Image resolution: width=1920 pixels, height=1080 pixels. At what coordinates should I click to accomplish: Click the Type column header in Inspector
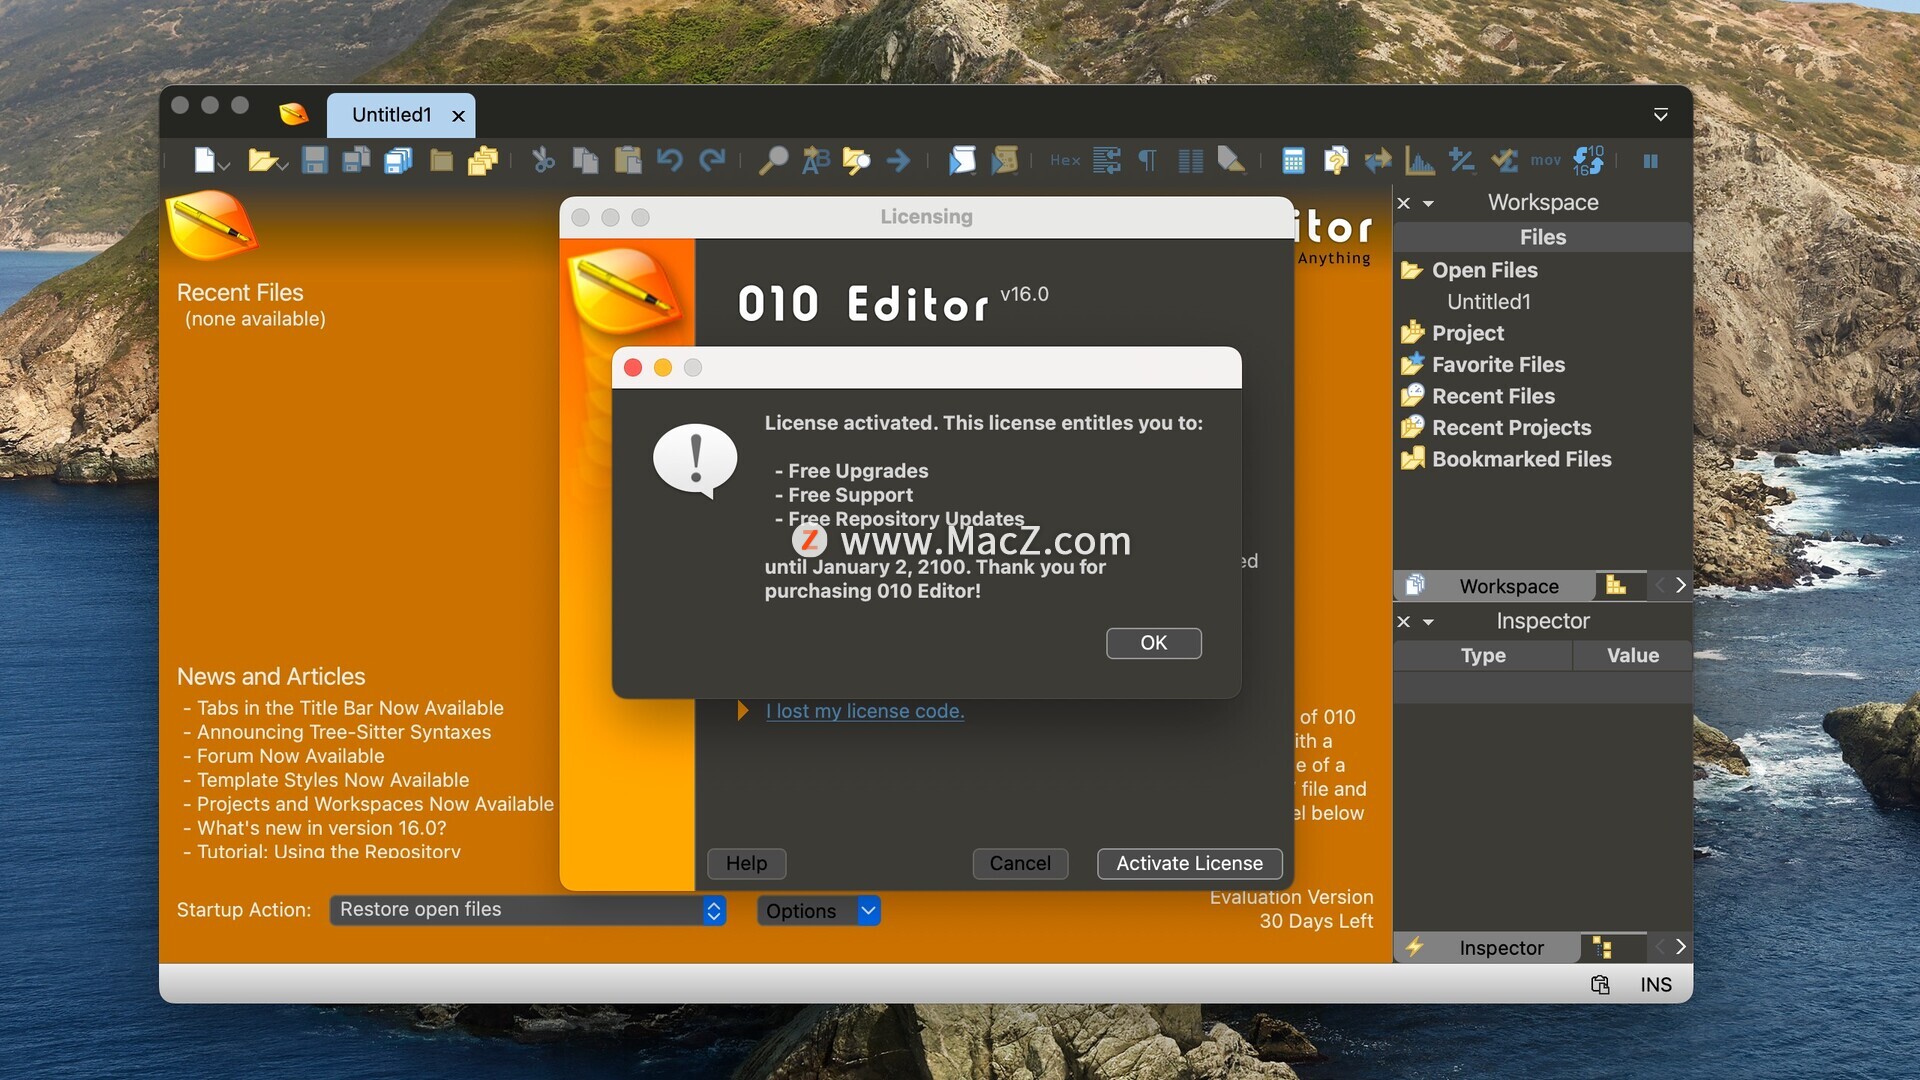click(x=1483, y=656)
